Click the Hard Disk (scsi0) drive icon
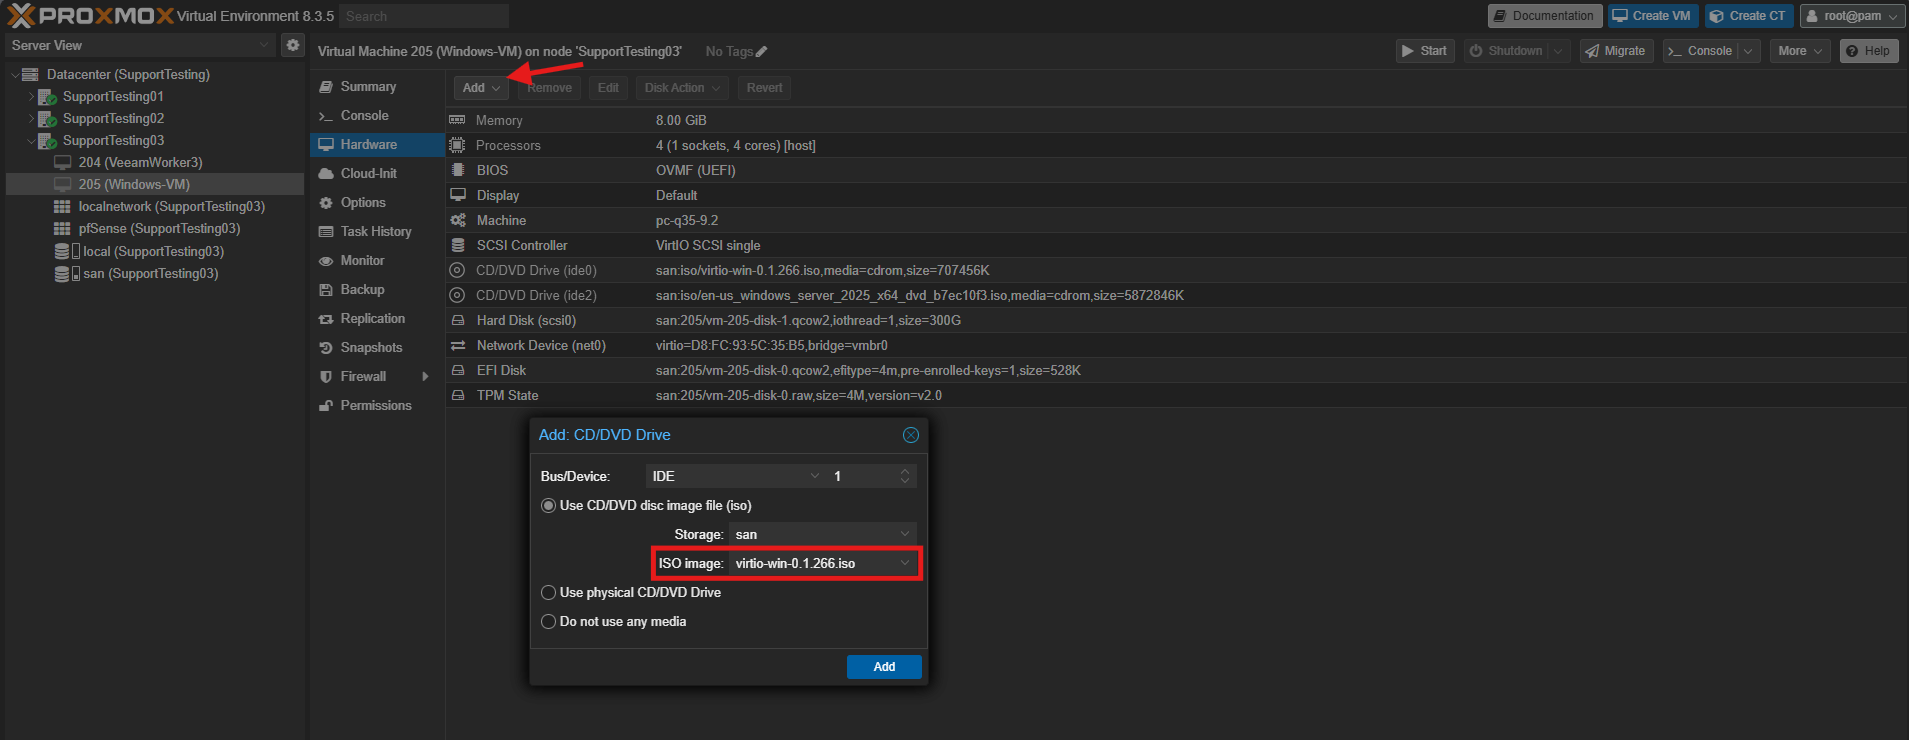 click(x=457, y=320)
